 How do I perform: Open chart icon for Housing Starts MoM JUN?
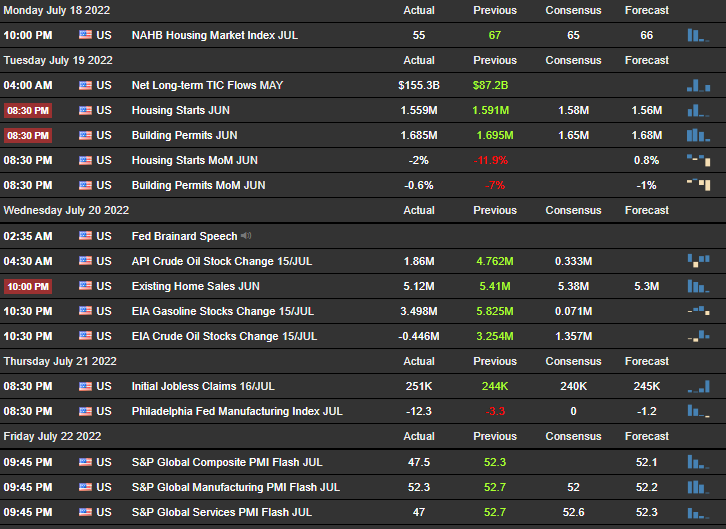(x=698, y=160)
